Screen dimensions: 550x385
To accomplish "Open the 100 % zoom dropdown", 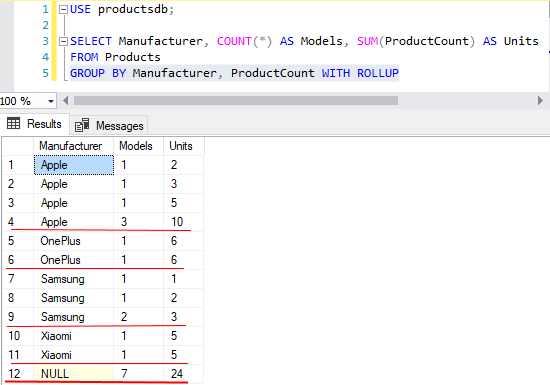I will coord(51,101).
